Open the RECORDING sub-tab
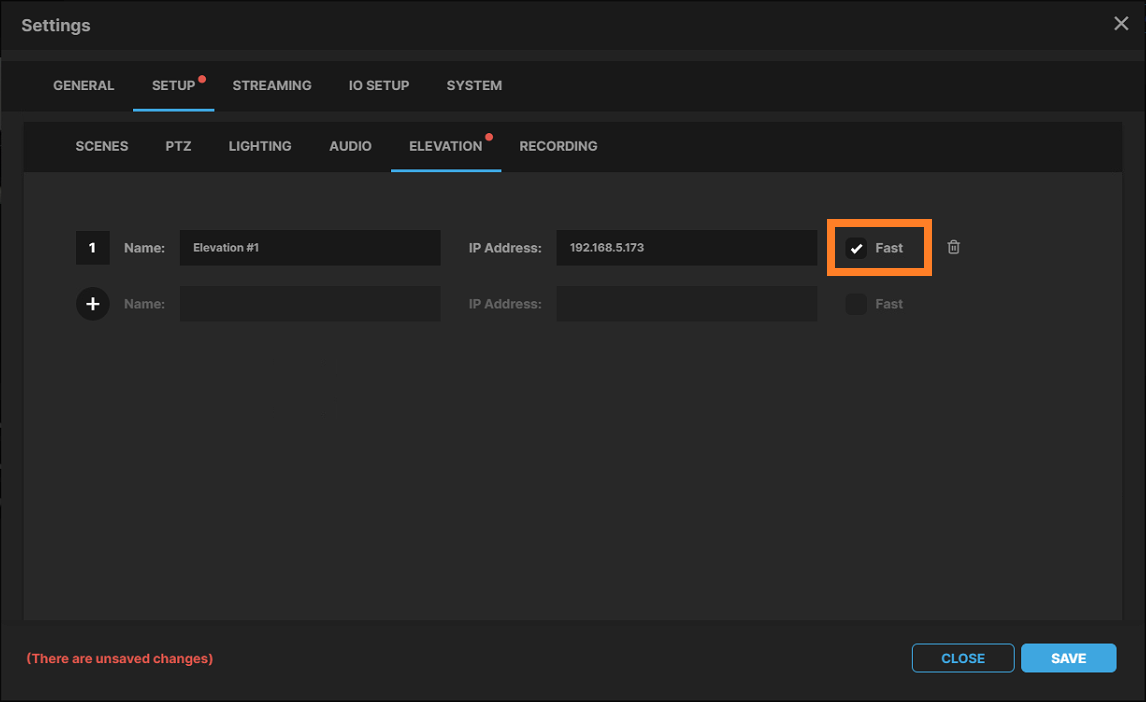1146x702 pixels. point(558,146)
